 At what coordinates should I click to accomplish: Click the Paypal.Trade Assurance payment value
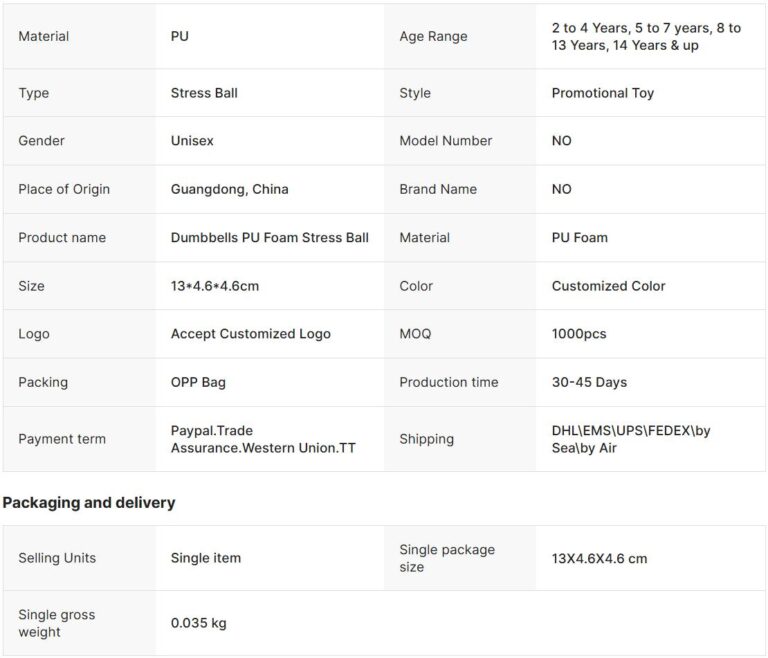coord(263,439)
